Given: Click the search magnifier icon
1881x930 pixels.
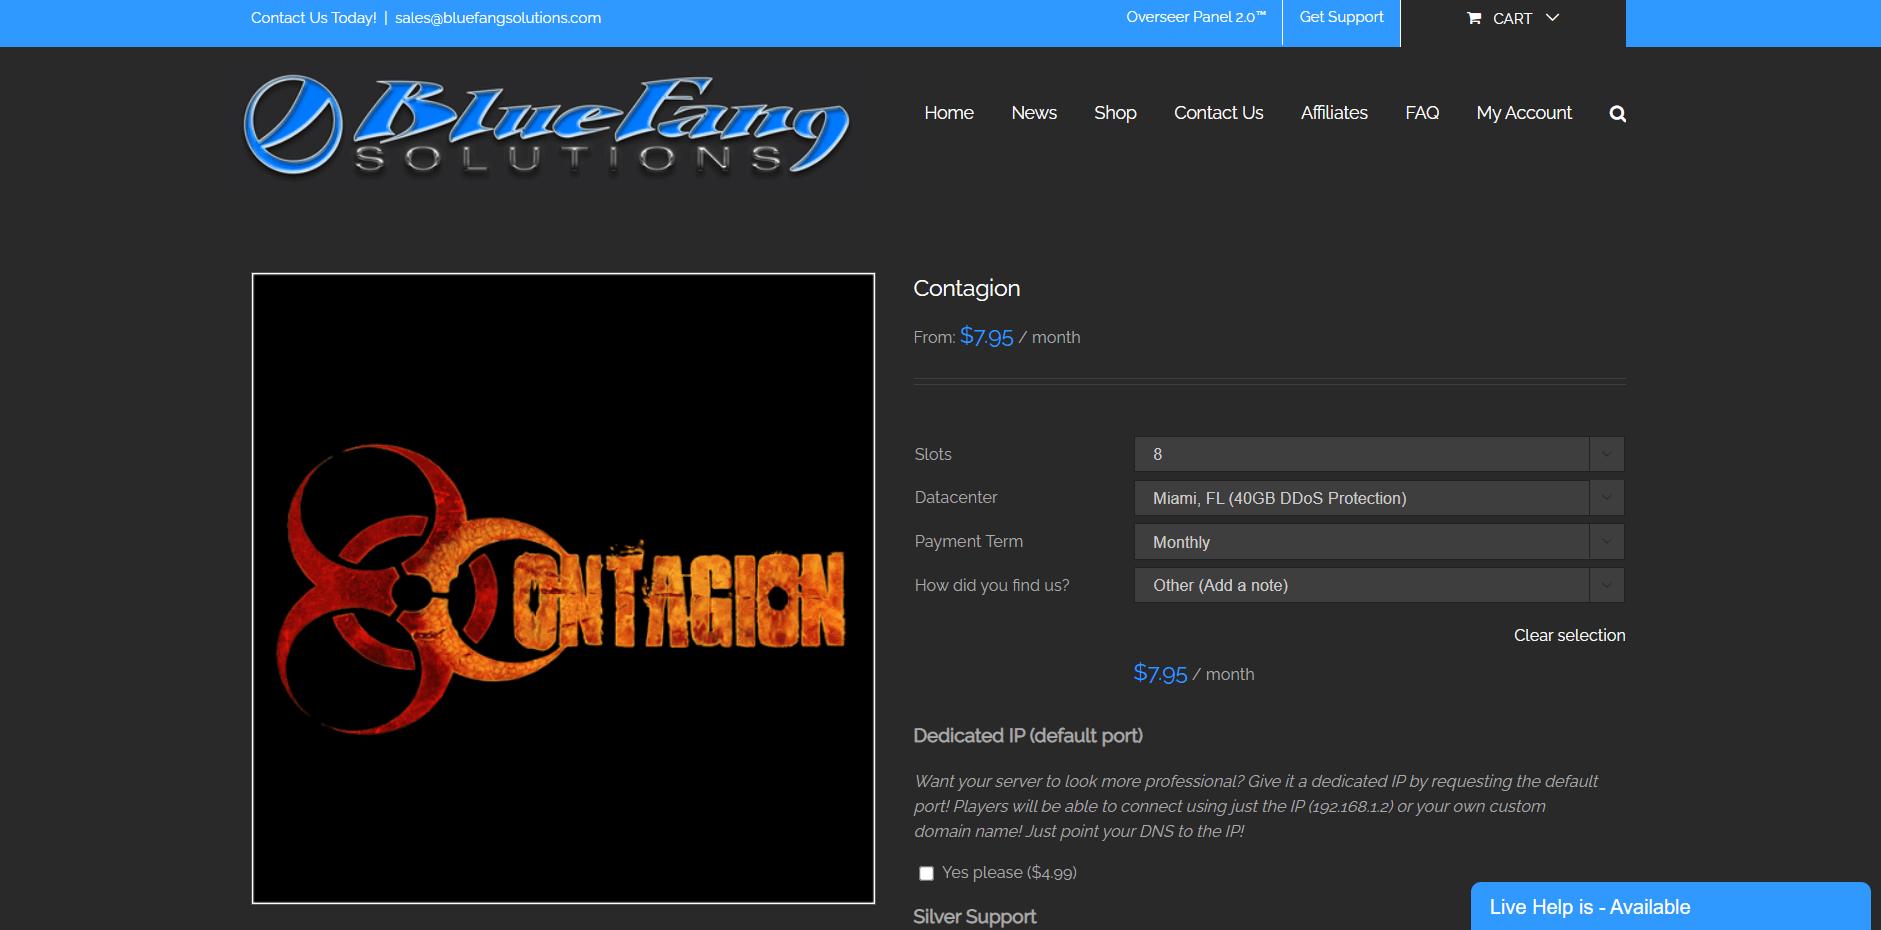Looking at the screenshot, I should (x=1617, y=114).
